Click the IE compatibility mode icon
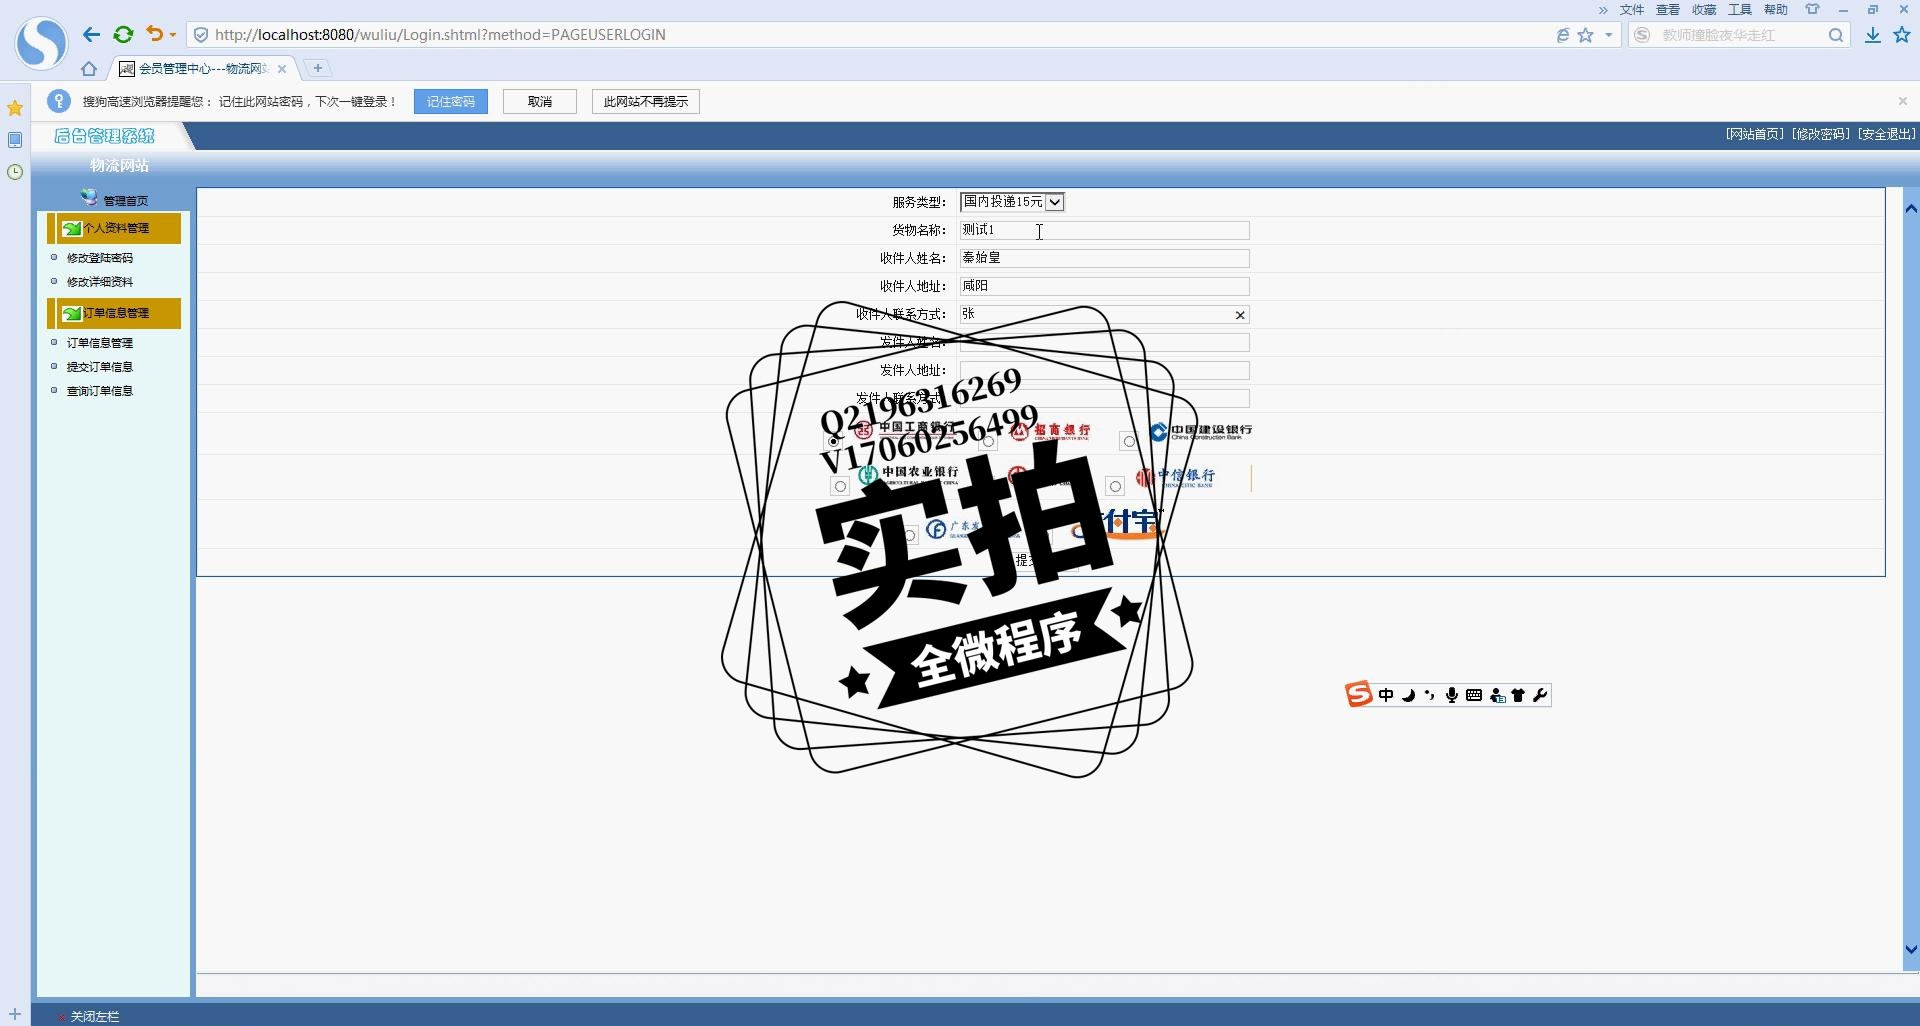Screen dimensions: 1920x1026 [x=1563, y=35]
